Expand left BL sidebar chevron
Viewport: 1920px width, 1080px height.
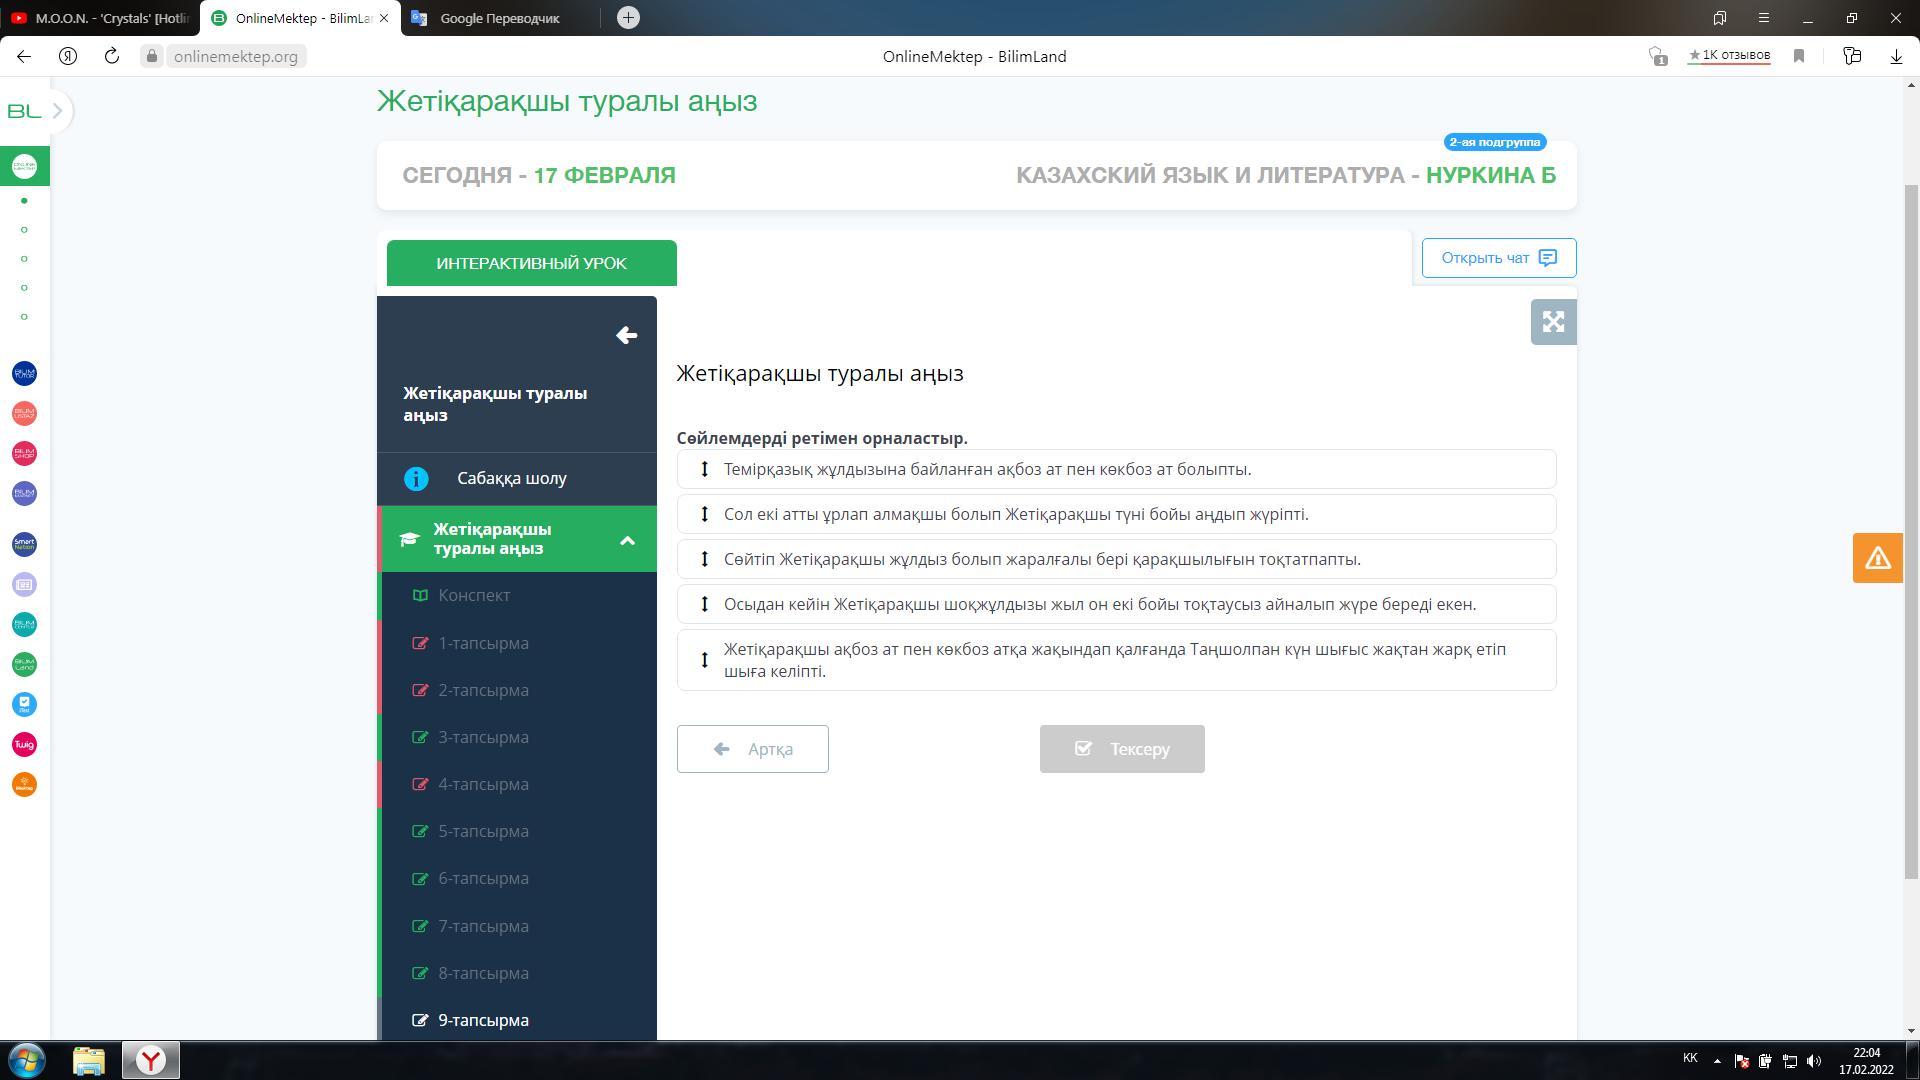pos(58,111)
